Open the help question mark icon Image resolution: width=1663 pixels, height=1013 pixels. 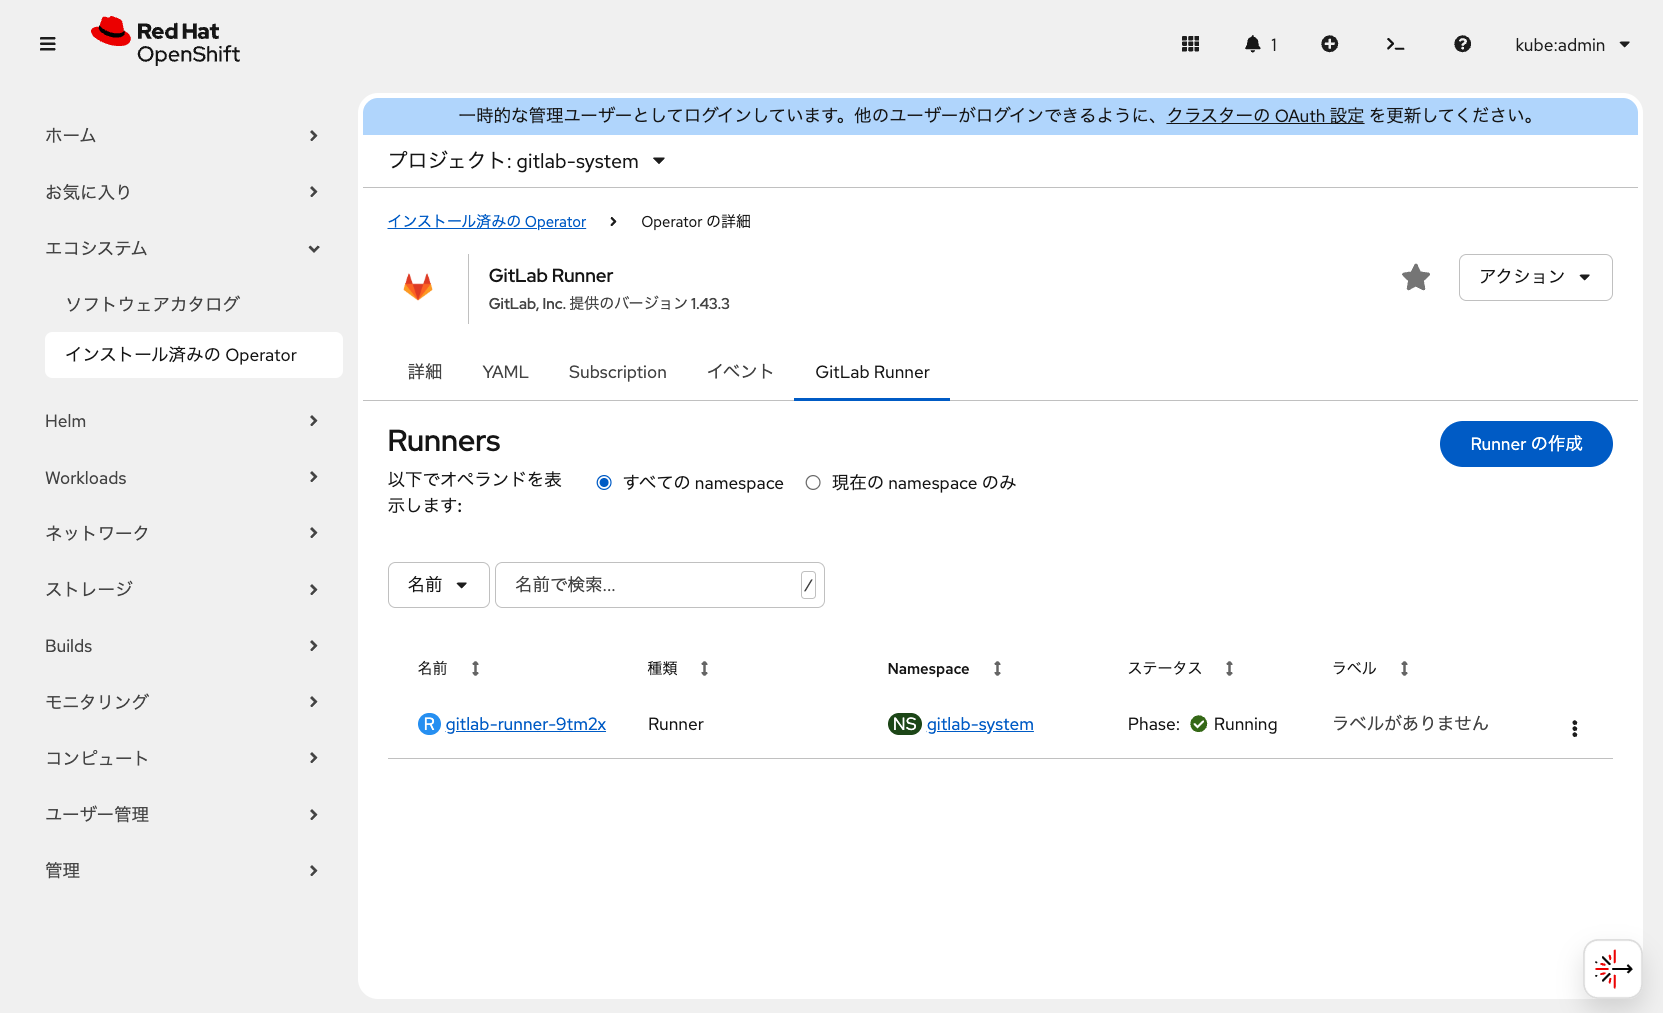[x=1462, y=44]
